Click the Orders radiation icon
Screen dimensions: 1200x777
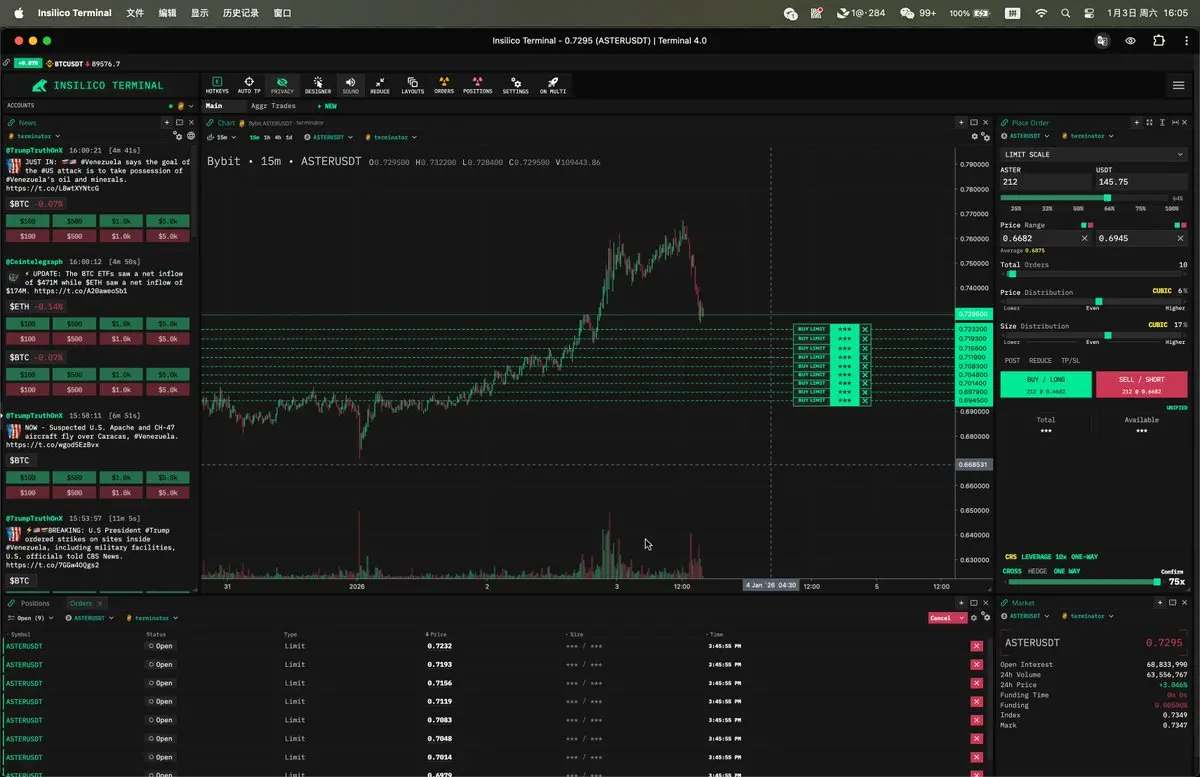pos(444,85)
